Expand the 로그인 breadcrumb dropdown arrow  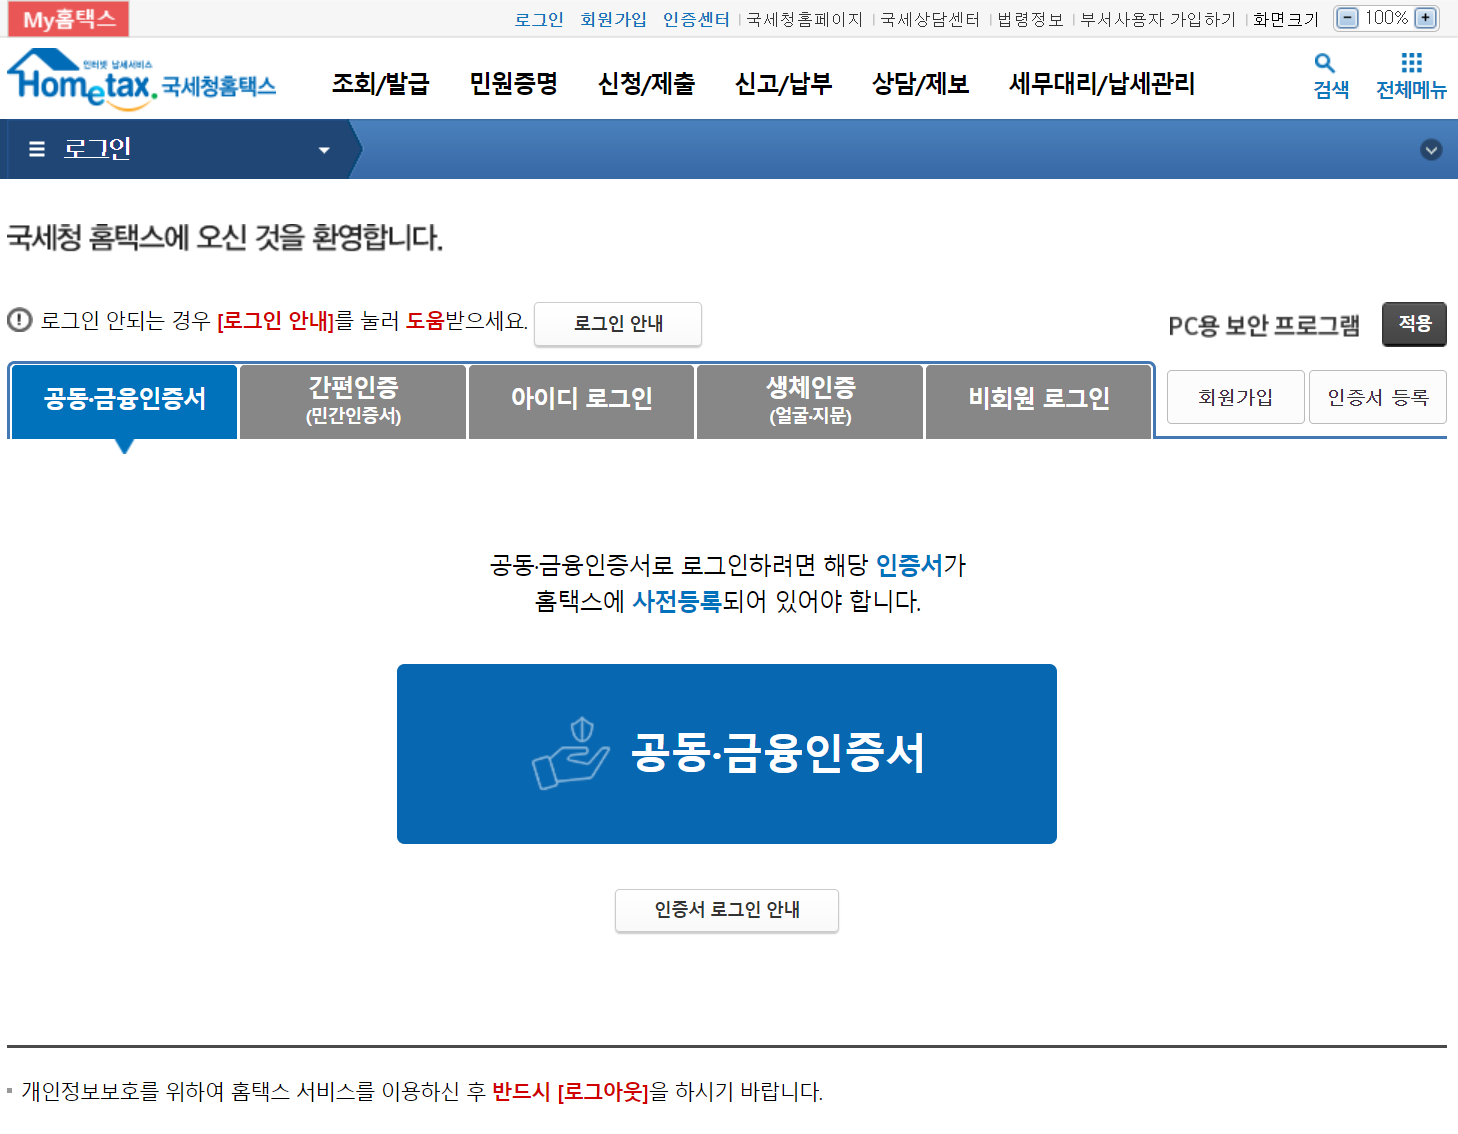click(x=324, y=150)
